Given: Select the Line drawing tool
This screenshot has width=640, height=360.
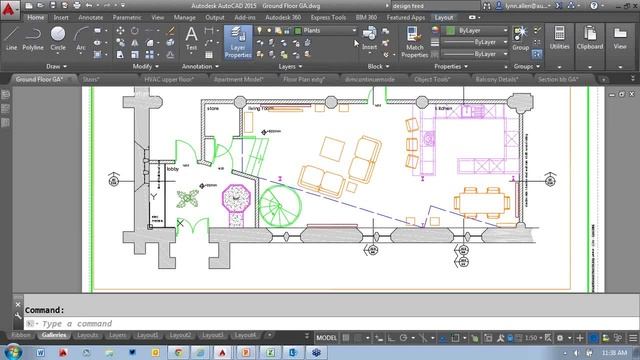Looking at the screenshot, I should pyautogui.click(x=11, y=38).
